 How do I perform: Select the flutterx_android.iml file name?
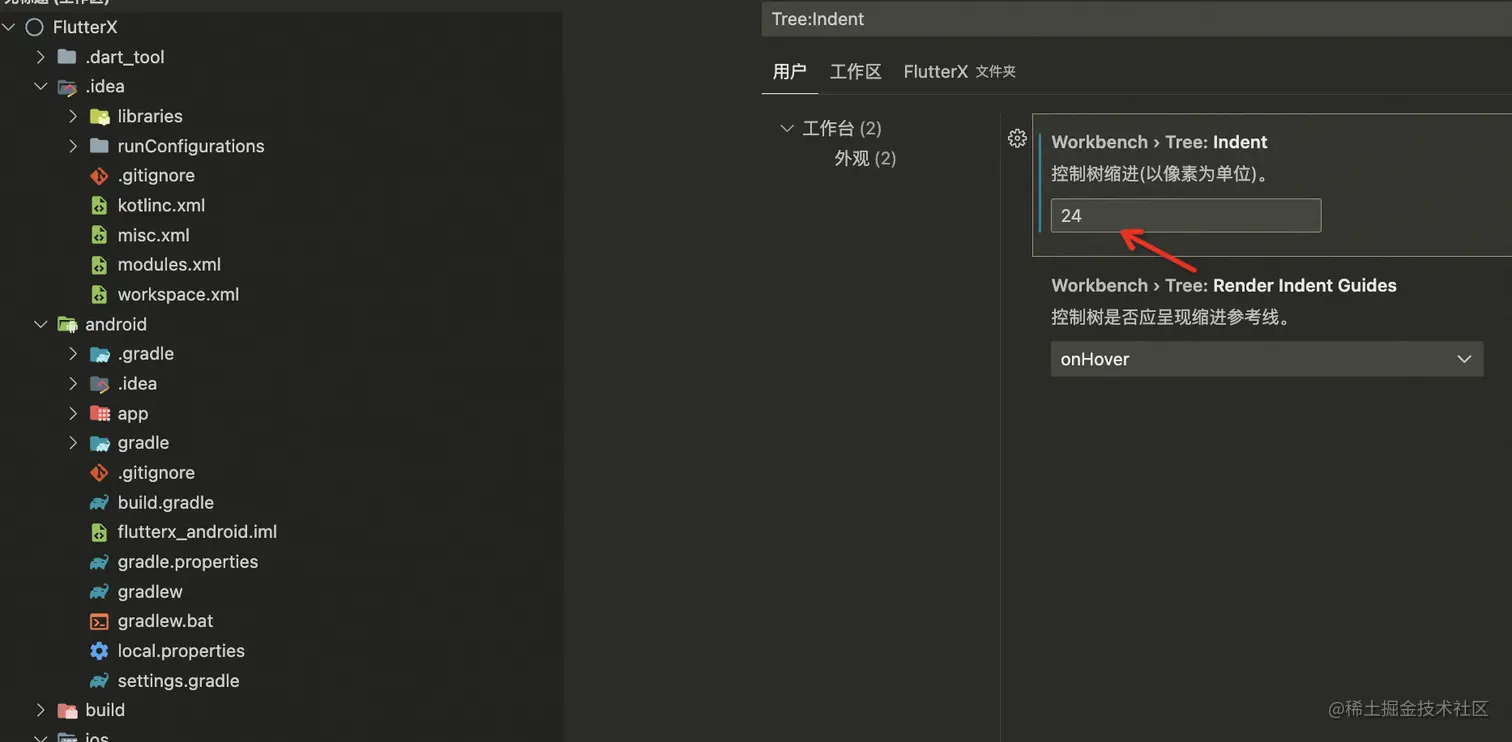point(197,532)
